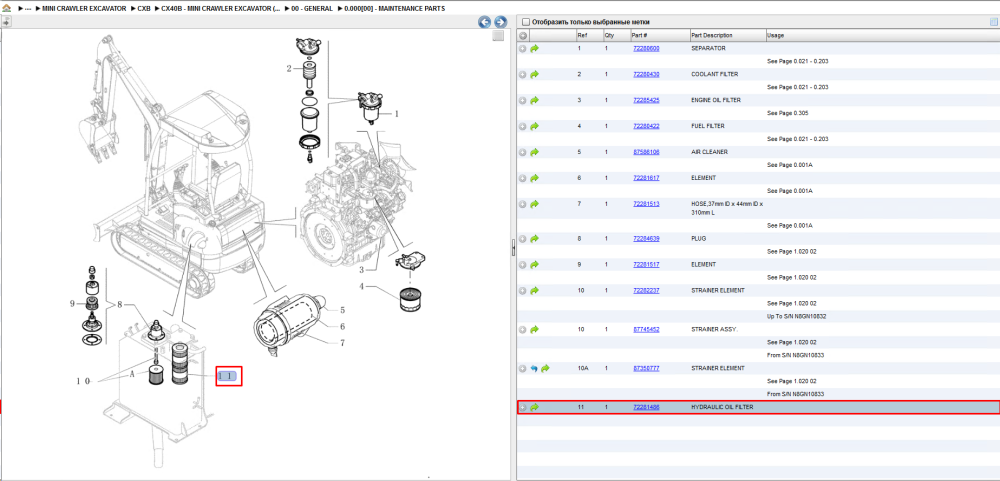This screenshot has height=481, width=1000.
Task: Enable 'Отобразить только выбранные метки' checkbox
Action: click(x=526, y=22)
